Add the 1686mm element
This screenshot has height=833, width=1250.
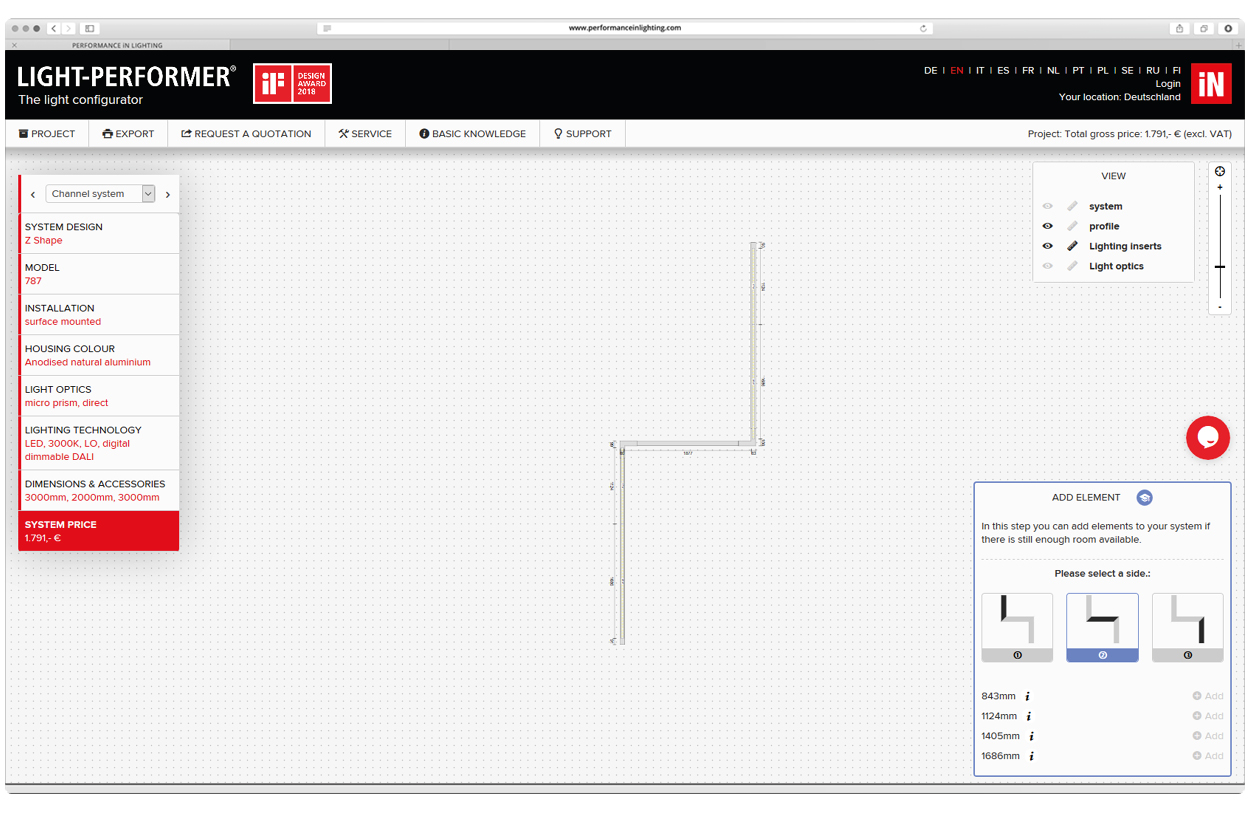click(1208, 756)
